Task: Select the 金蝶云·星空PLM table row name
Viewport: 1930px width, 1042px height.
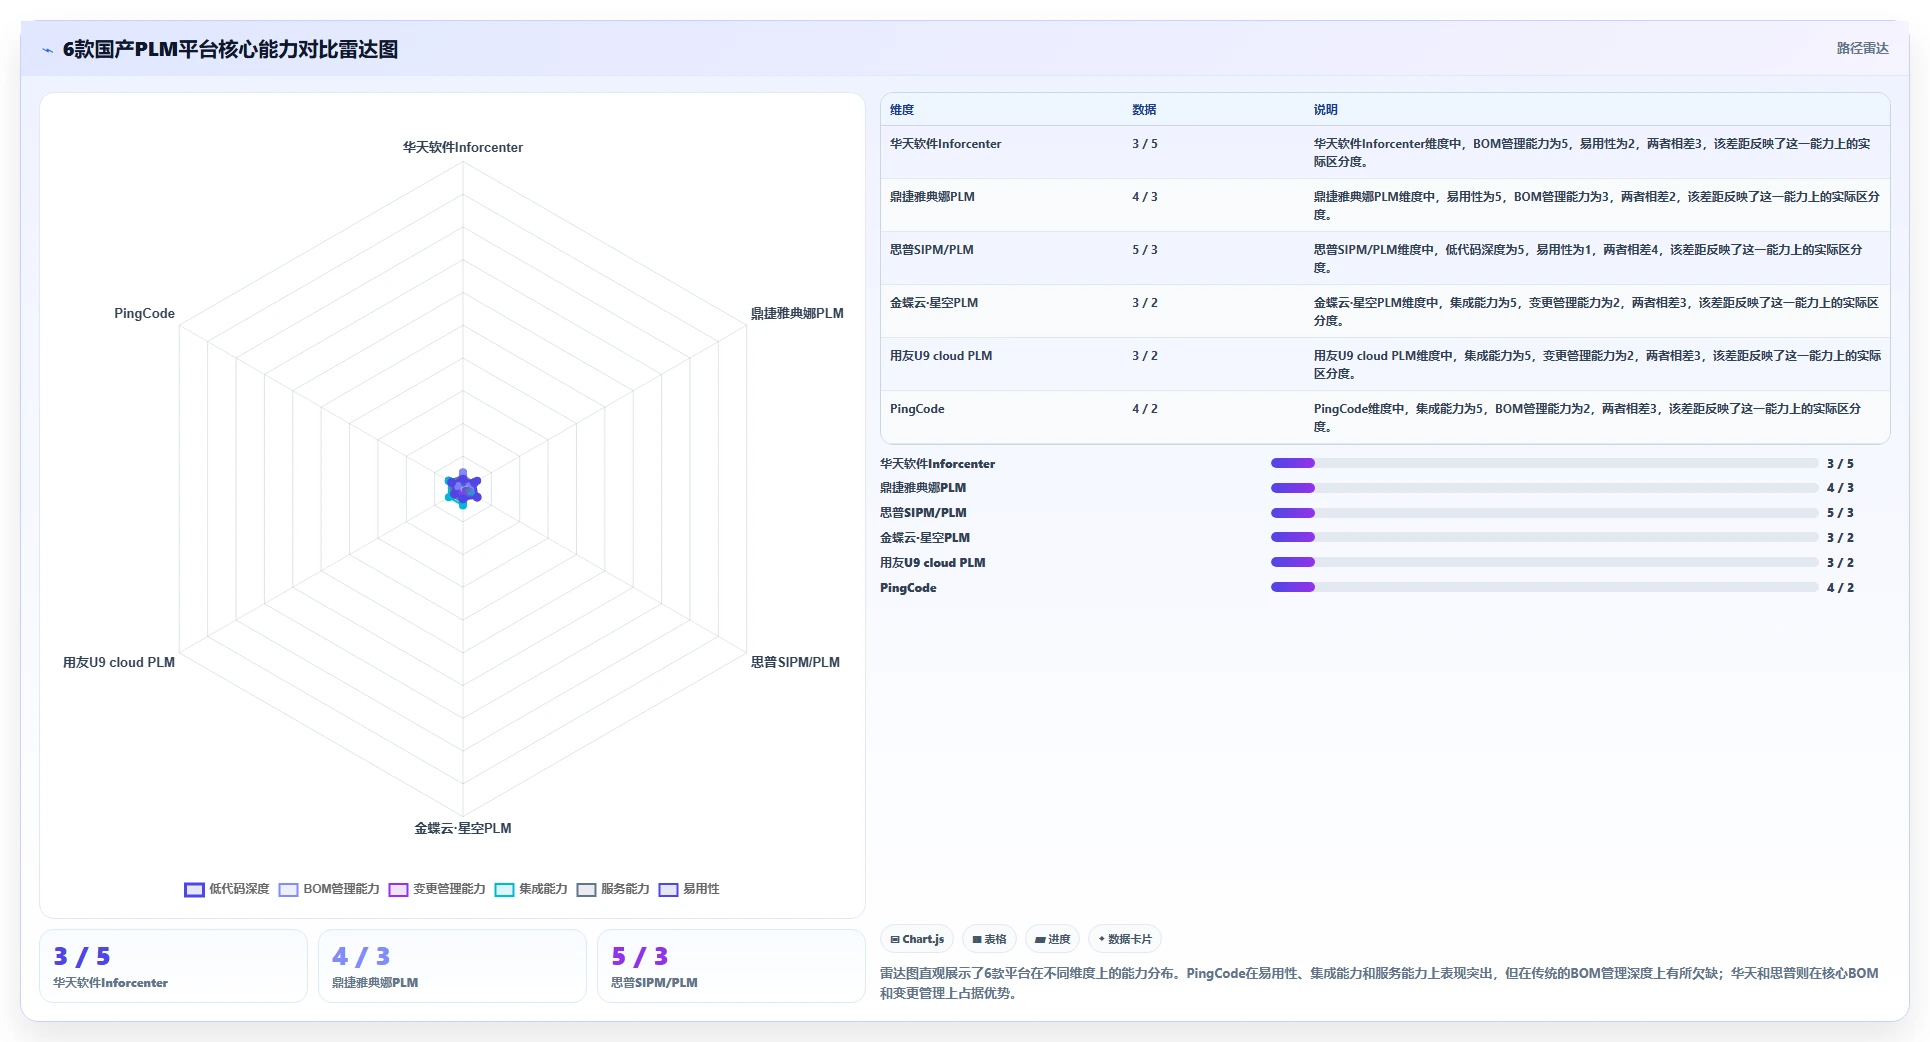Action: 934,303
